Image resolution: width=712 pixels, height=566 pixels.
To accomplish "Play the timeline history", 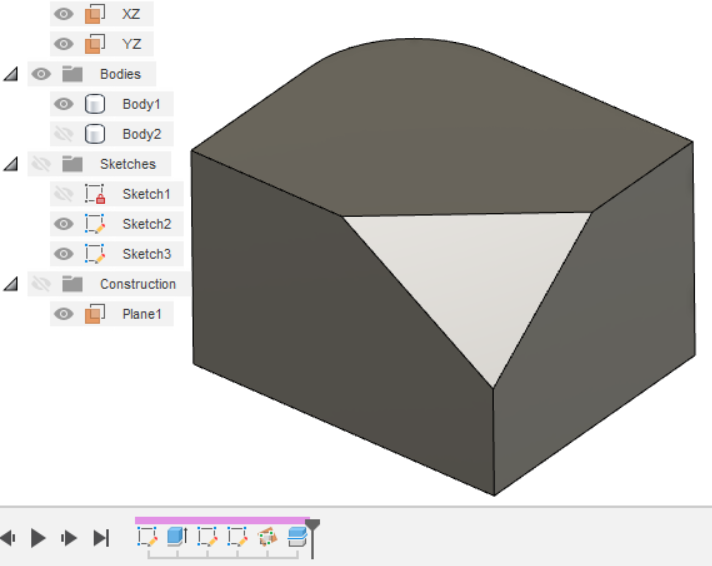I will 38,538.
